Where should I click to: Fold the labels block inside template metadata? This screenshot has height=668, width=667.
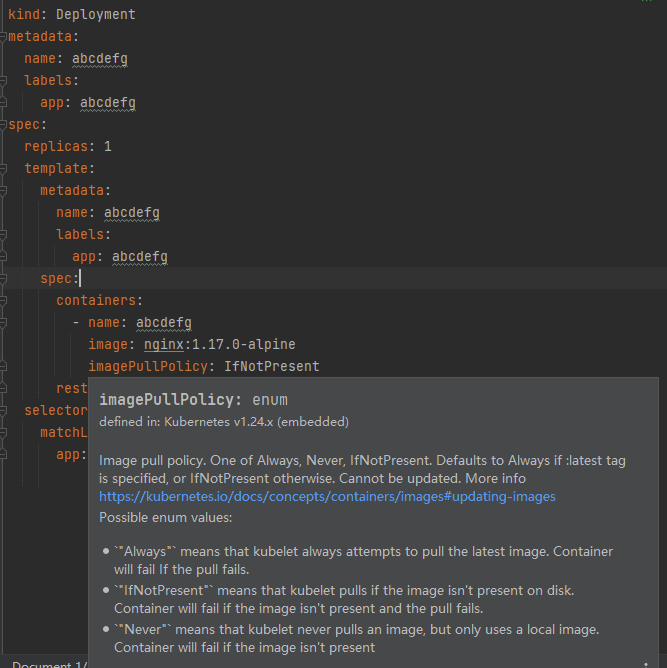click(x=3, y=235)
